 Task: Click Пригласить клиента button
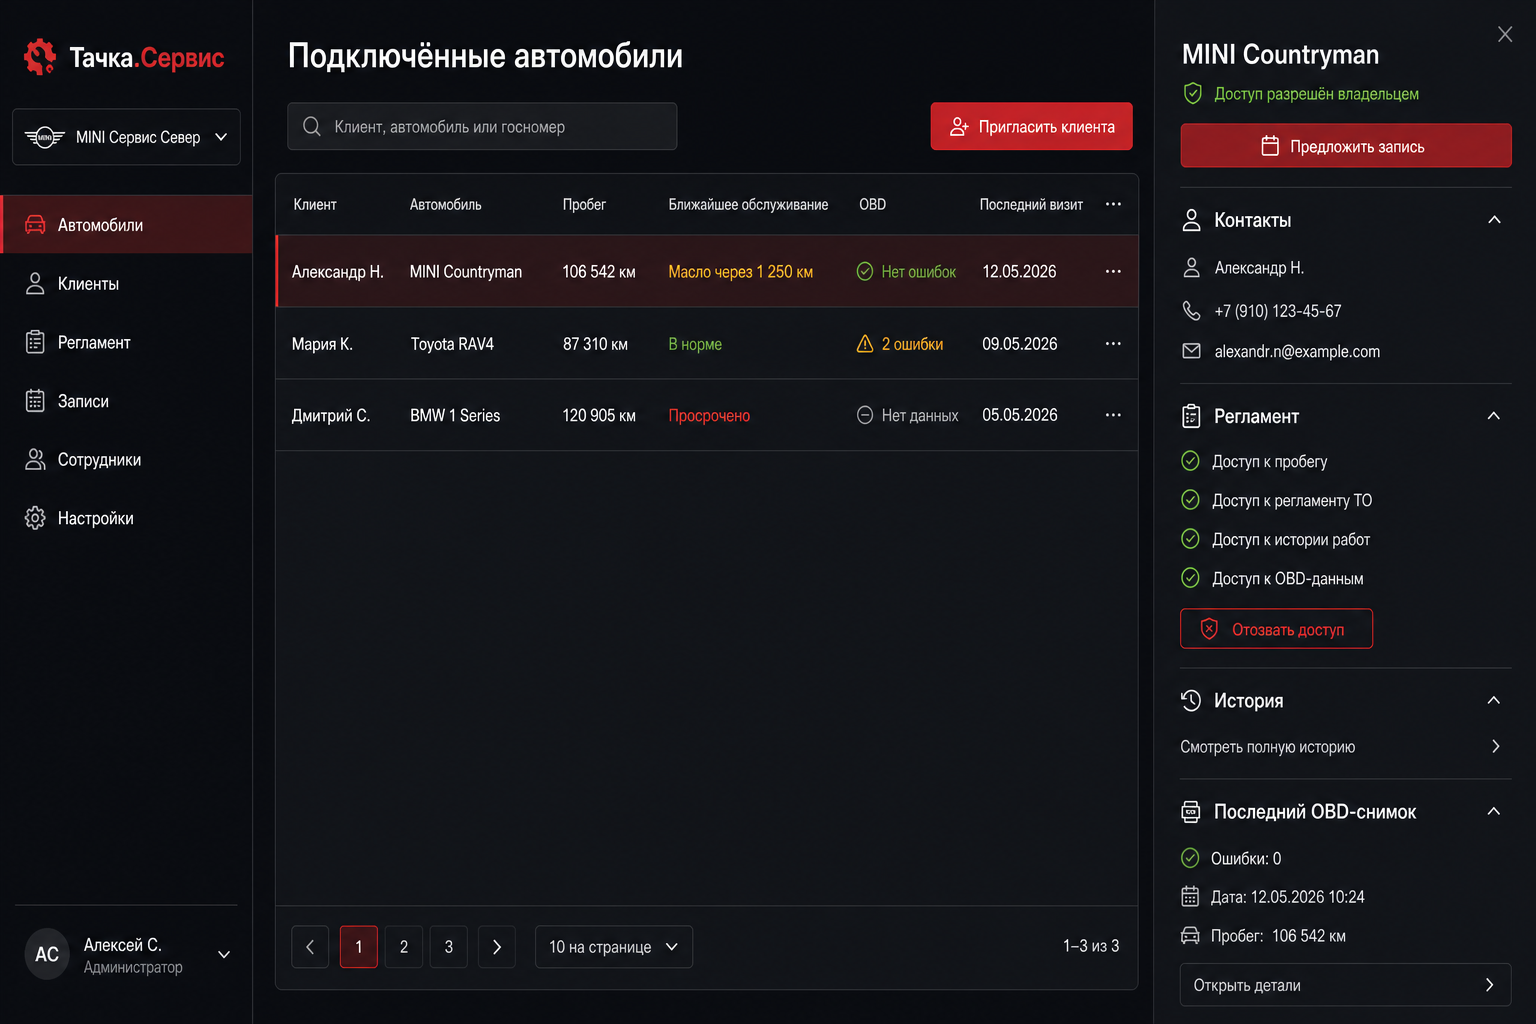pos(1031,126)
